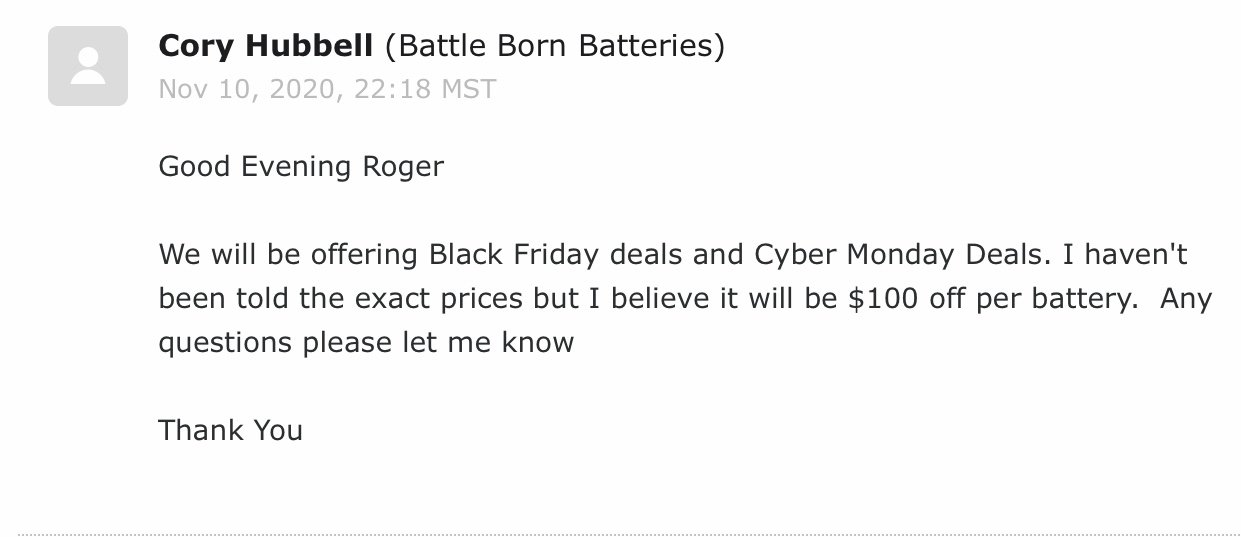Viewport: 1241px width, 537px height.
Task: Click the "$100" discount amount
Action: click(884, 299)
